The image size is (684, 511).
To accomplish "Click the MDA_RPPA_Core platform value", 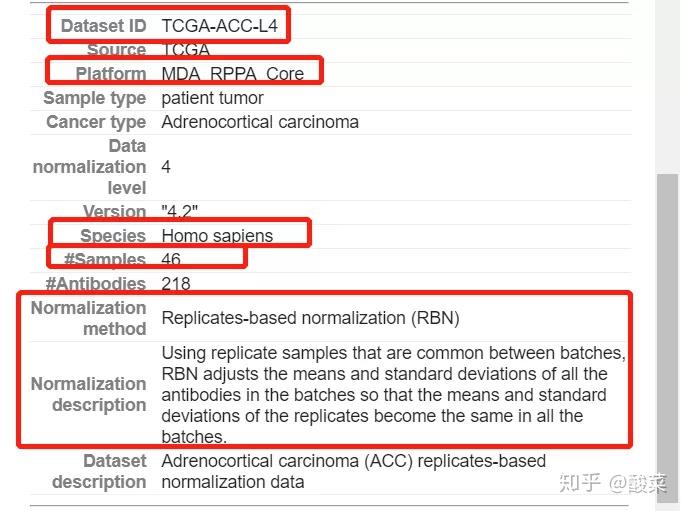I will pos(232,74).
